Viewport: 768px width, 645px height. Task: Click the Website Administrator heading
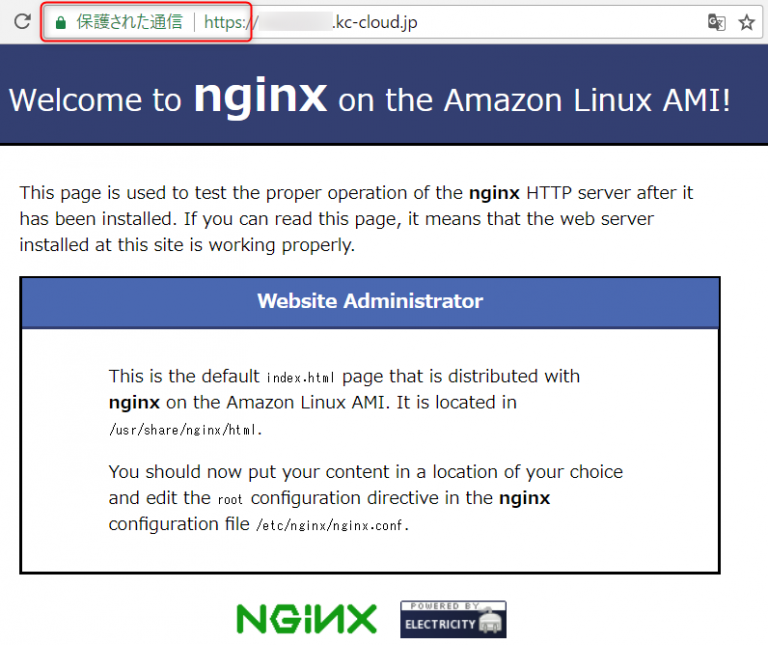click(370, 301)
